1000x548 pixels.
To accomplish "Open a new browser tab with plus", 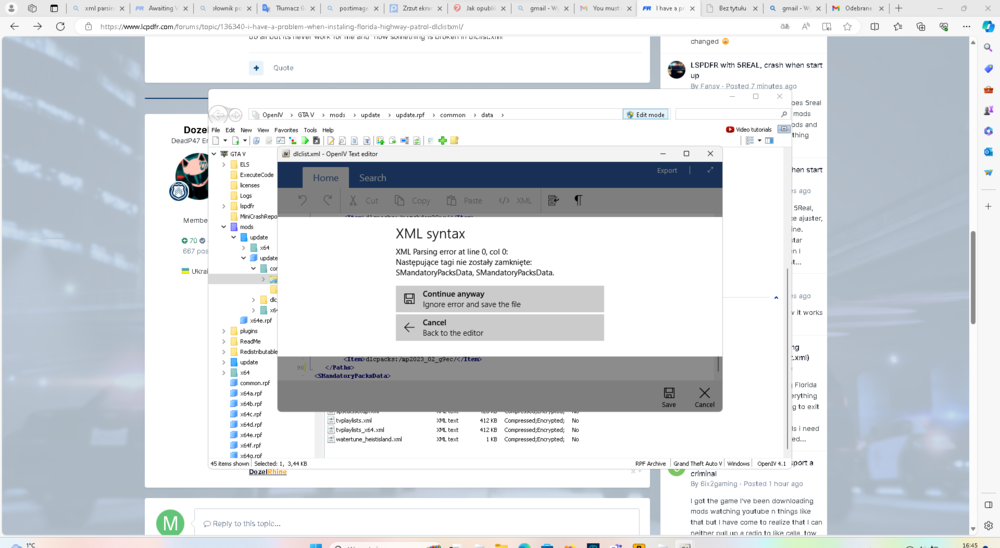I will 899,8.
